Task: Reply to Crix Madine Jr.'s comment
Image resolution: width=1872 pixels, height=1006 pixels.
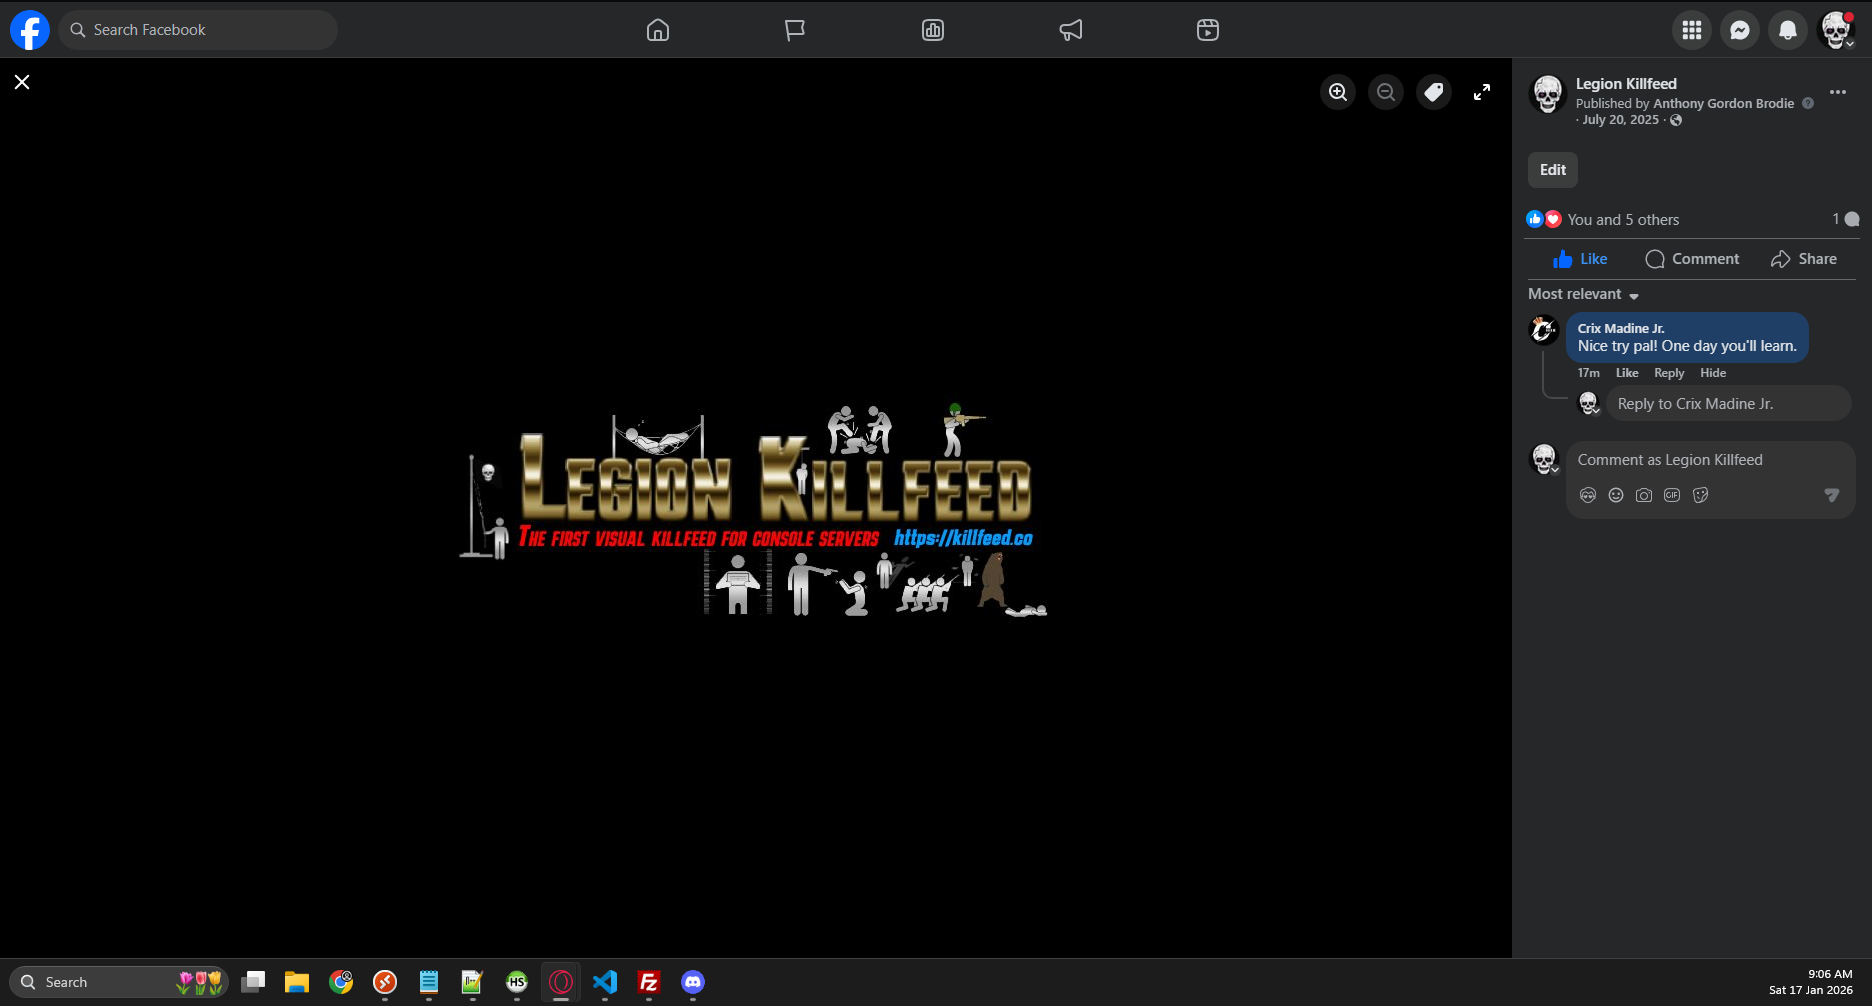Action: pos(1669,373)
